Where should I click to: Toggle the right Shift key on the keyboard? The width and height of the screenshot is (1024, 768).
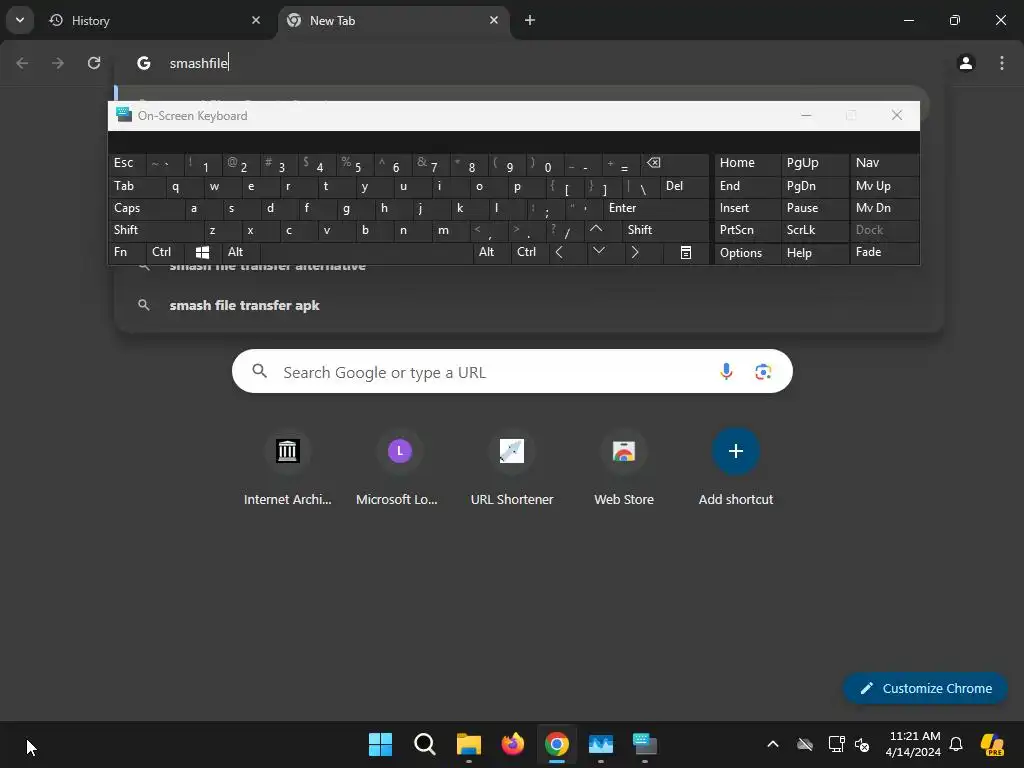point(665,230)
